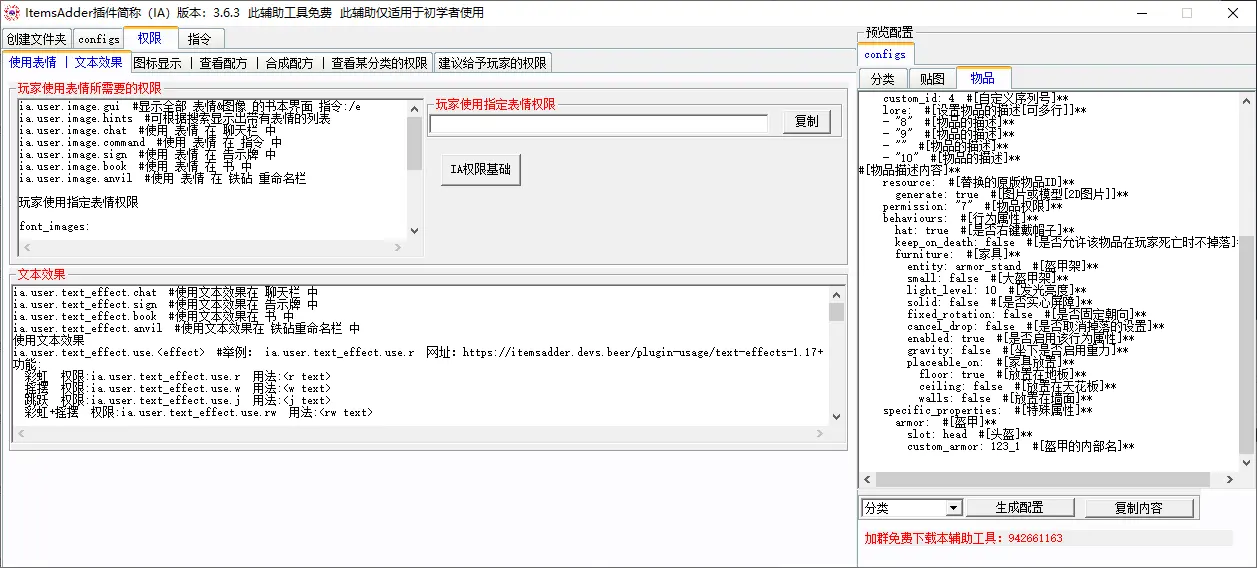Image resolution: width=1257 pixels, height=568 pixels.
Task: Click down arrow of 文本效果 text box scrollbar
Action: coord(837,416)
